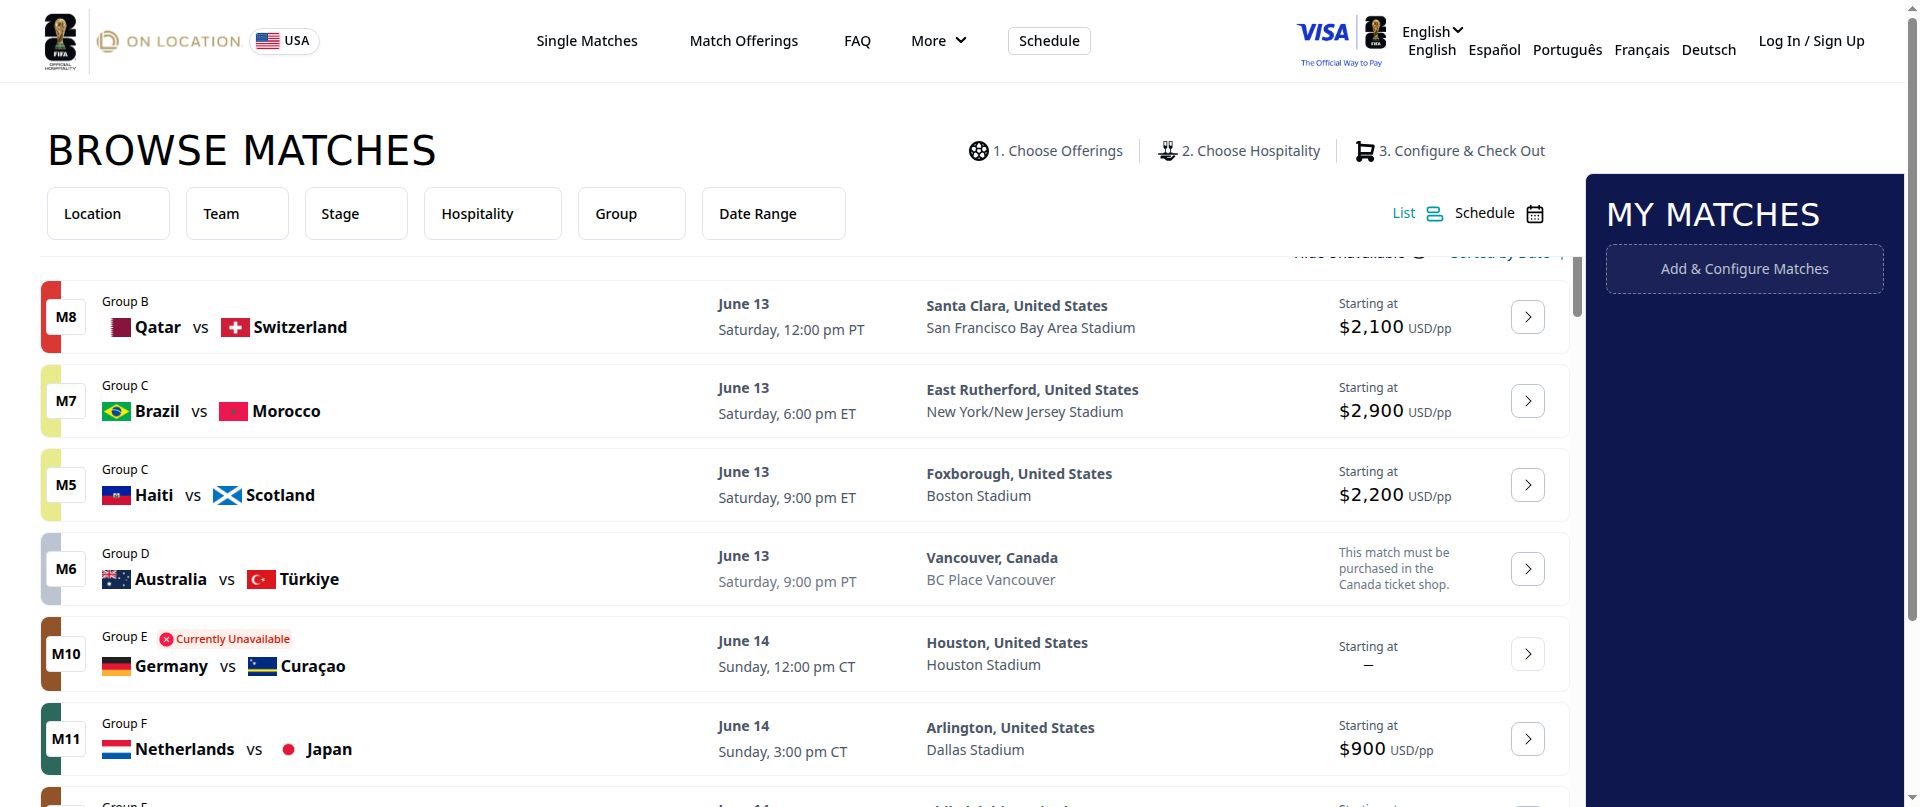This screenshot has width=1920, height=807.
Task: Open the Team filter dropdown
Action: click(x=237, y=213)
